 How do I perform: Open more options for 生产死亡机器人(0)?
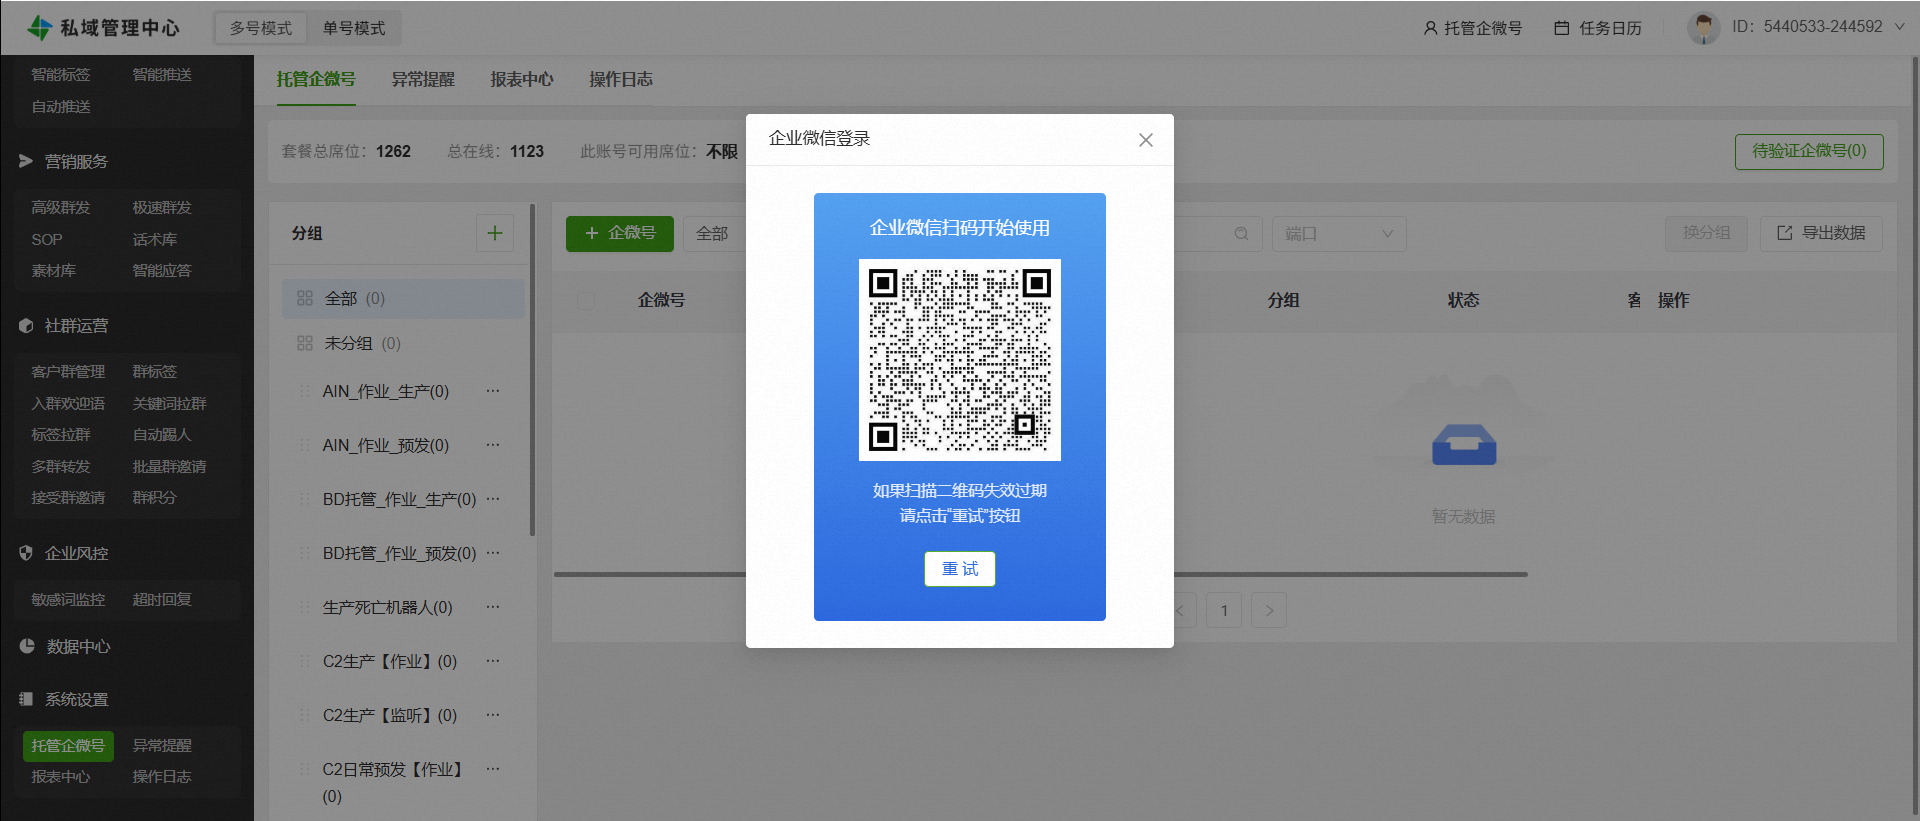pyautogui.click(x=493, y=607)
